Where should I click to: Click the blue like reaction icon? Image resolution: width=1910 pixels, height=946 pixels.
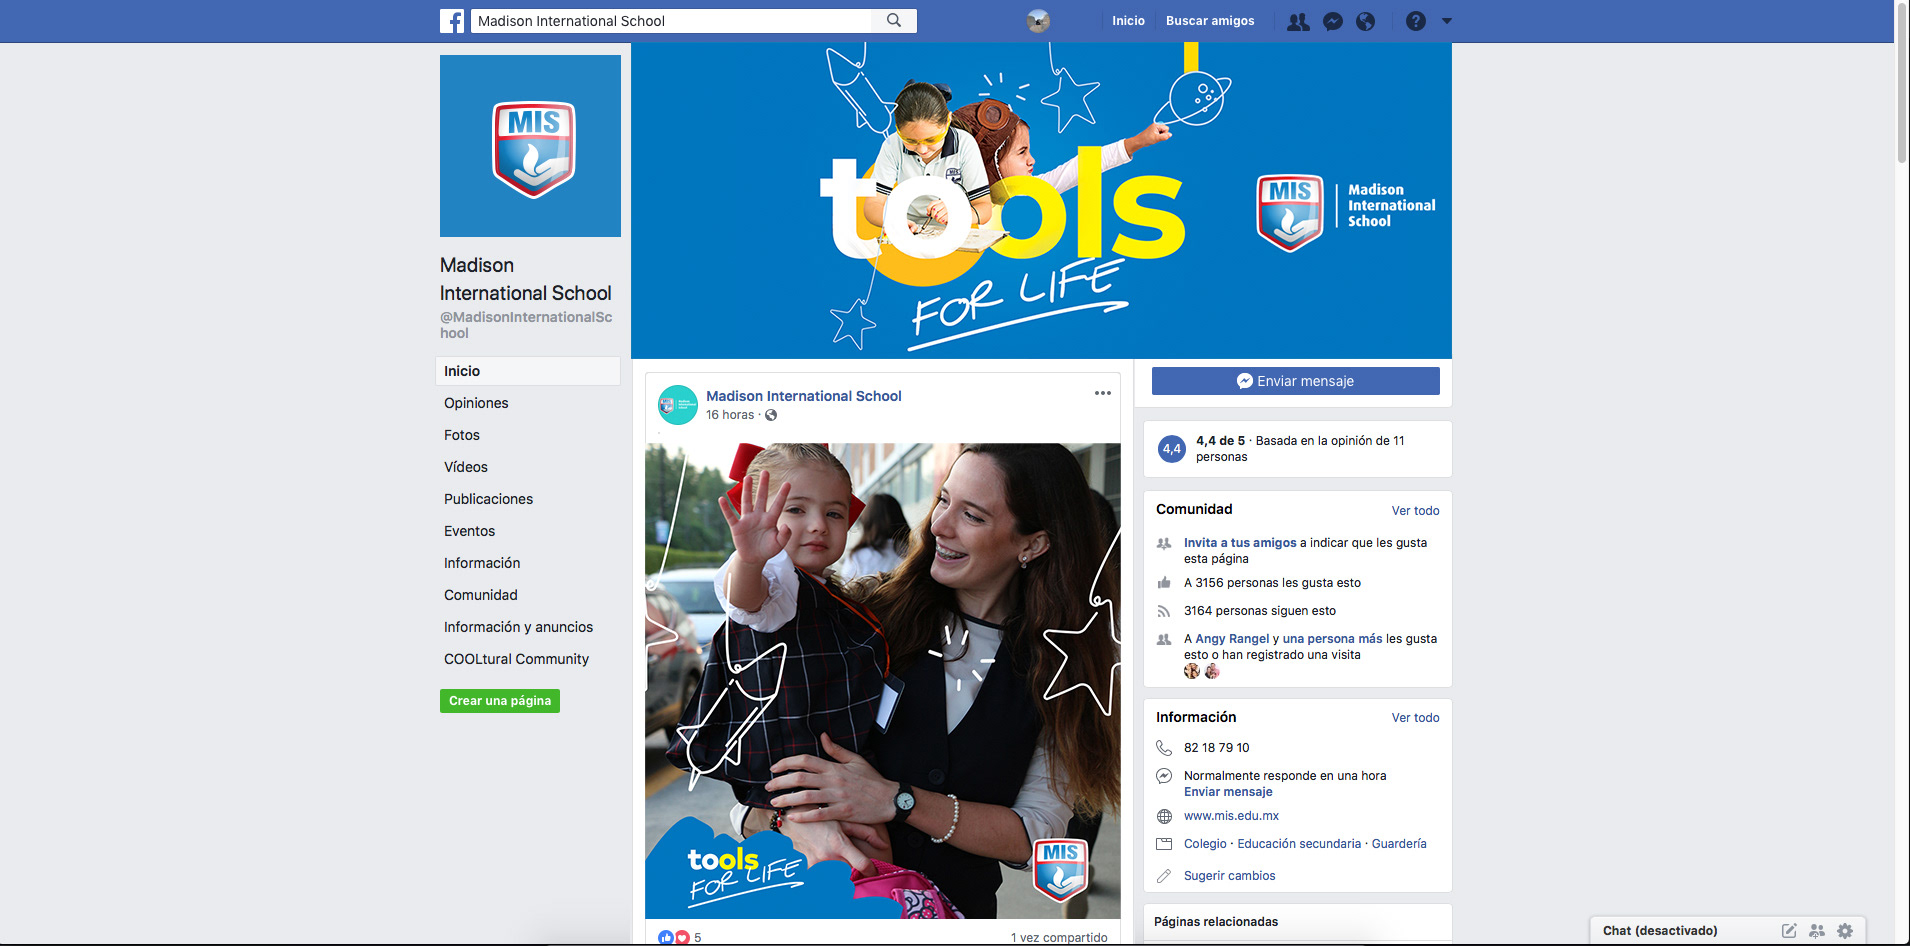[666, 938]
